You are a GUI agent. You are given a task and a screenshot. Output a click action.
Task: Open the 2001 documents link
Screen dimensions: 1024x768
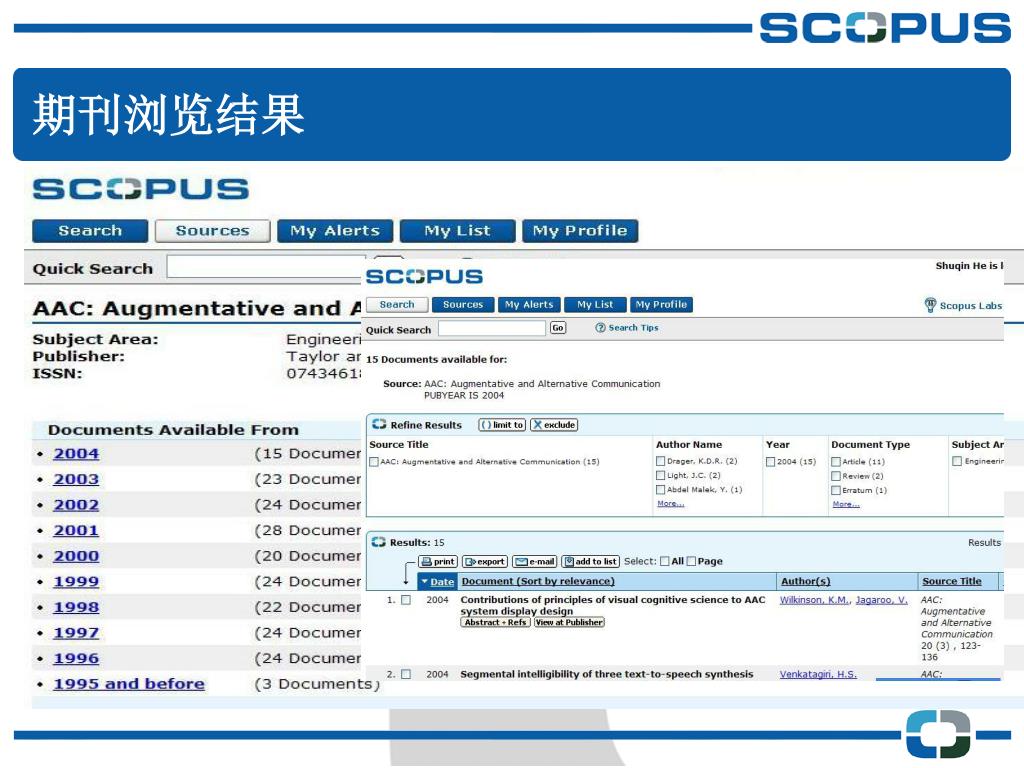click(76, 530)
